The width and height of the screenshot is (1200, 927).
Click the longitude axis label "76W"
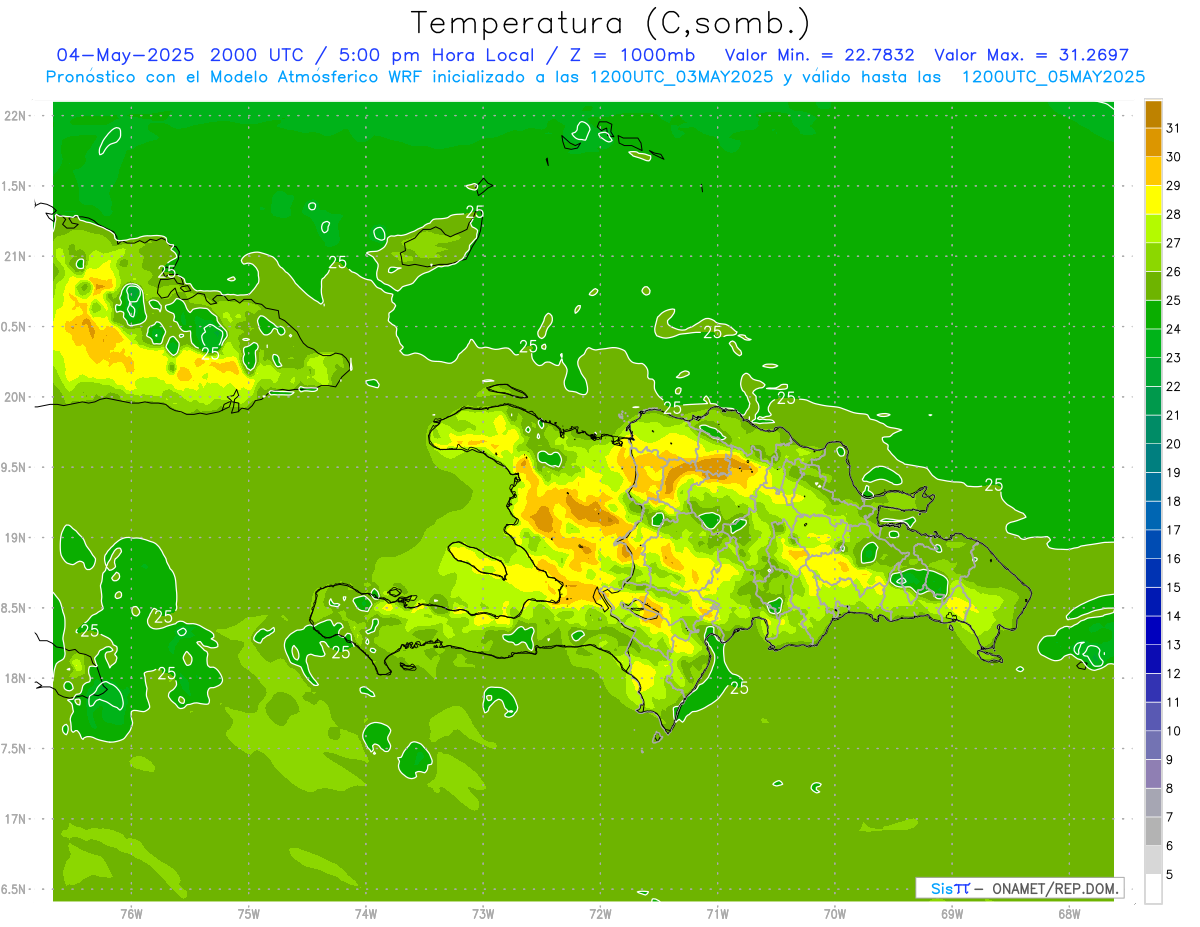[131, 914]
